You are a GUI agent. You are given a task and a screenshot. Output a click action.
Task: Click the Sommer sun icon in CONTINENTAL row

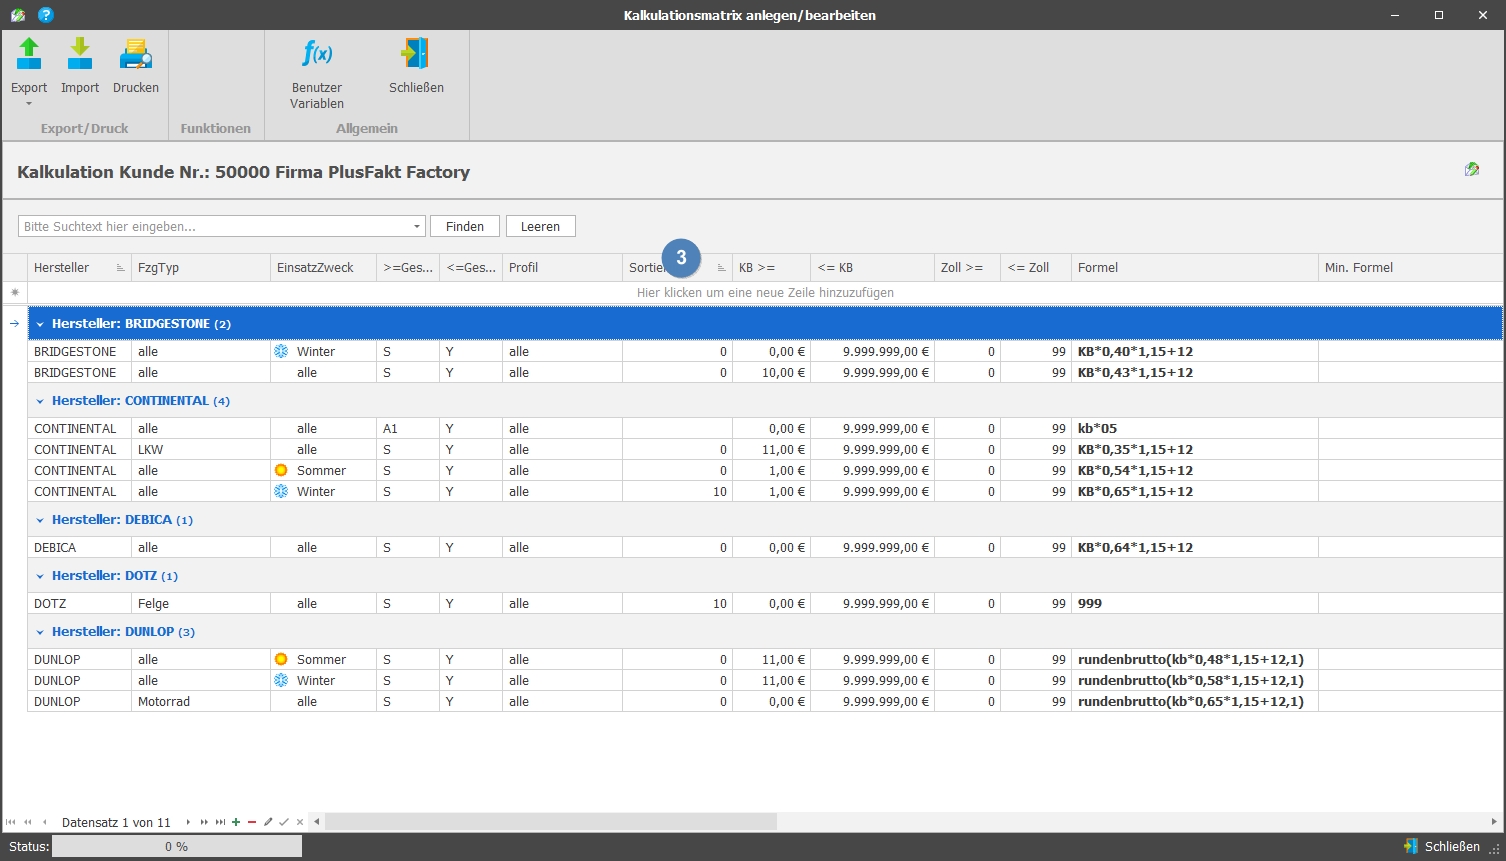coord(281,470)
